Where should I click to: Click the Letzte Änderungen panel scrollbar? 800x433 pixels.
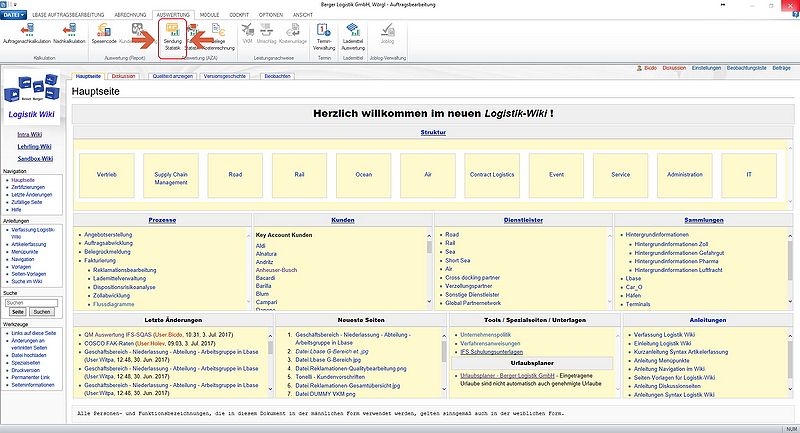pyautogui.click(x=270, y=363)
